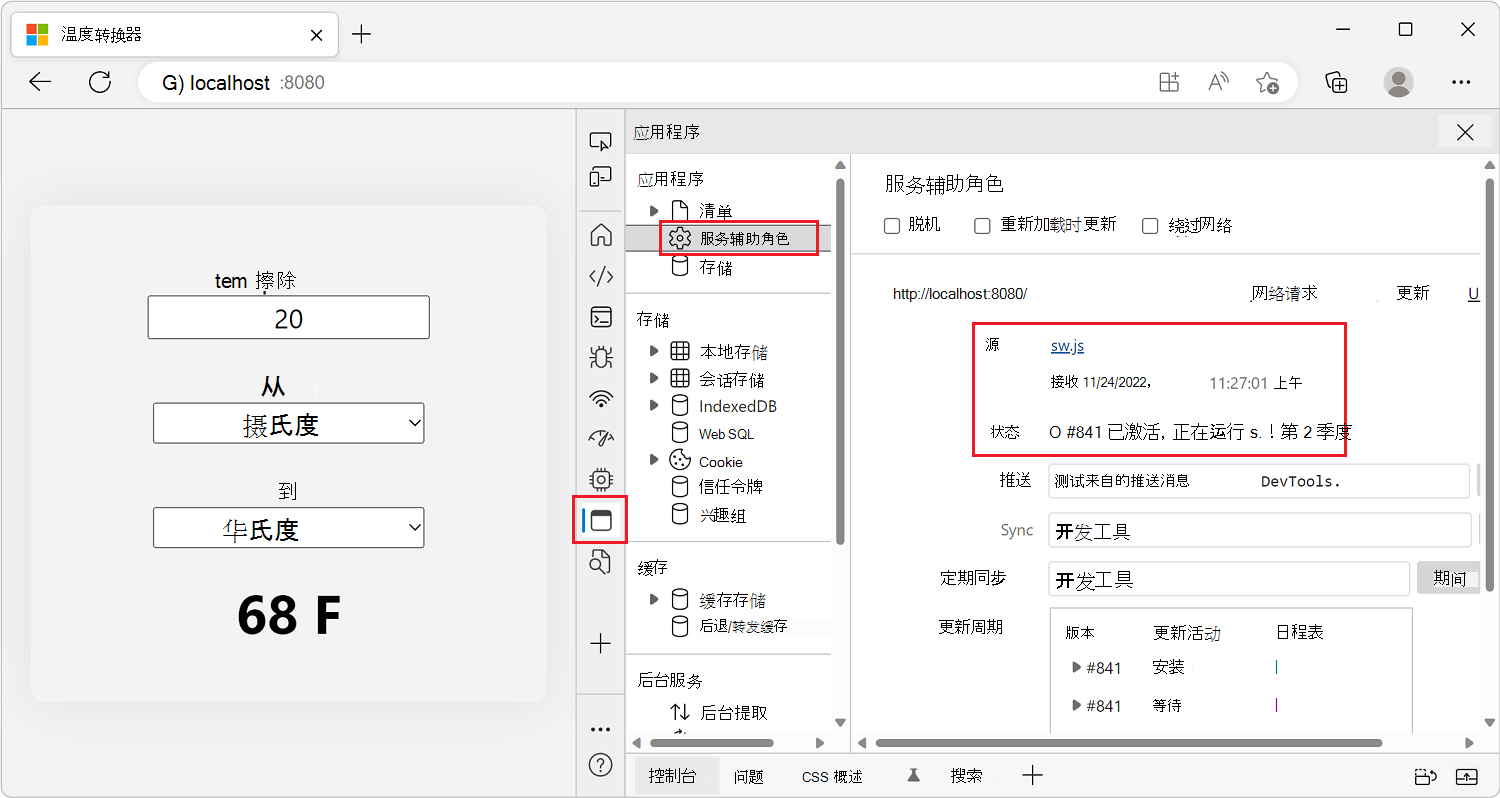Open the Welcome home tool icon
The image size is (1500, 798).
600,235
